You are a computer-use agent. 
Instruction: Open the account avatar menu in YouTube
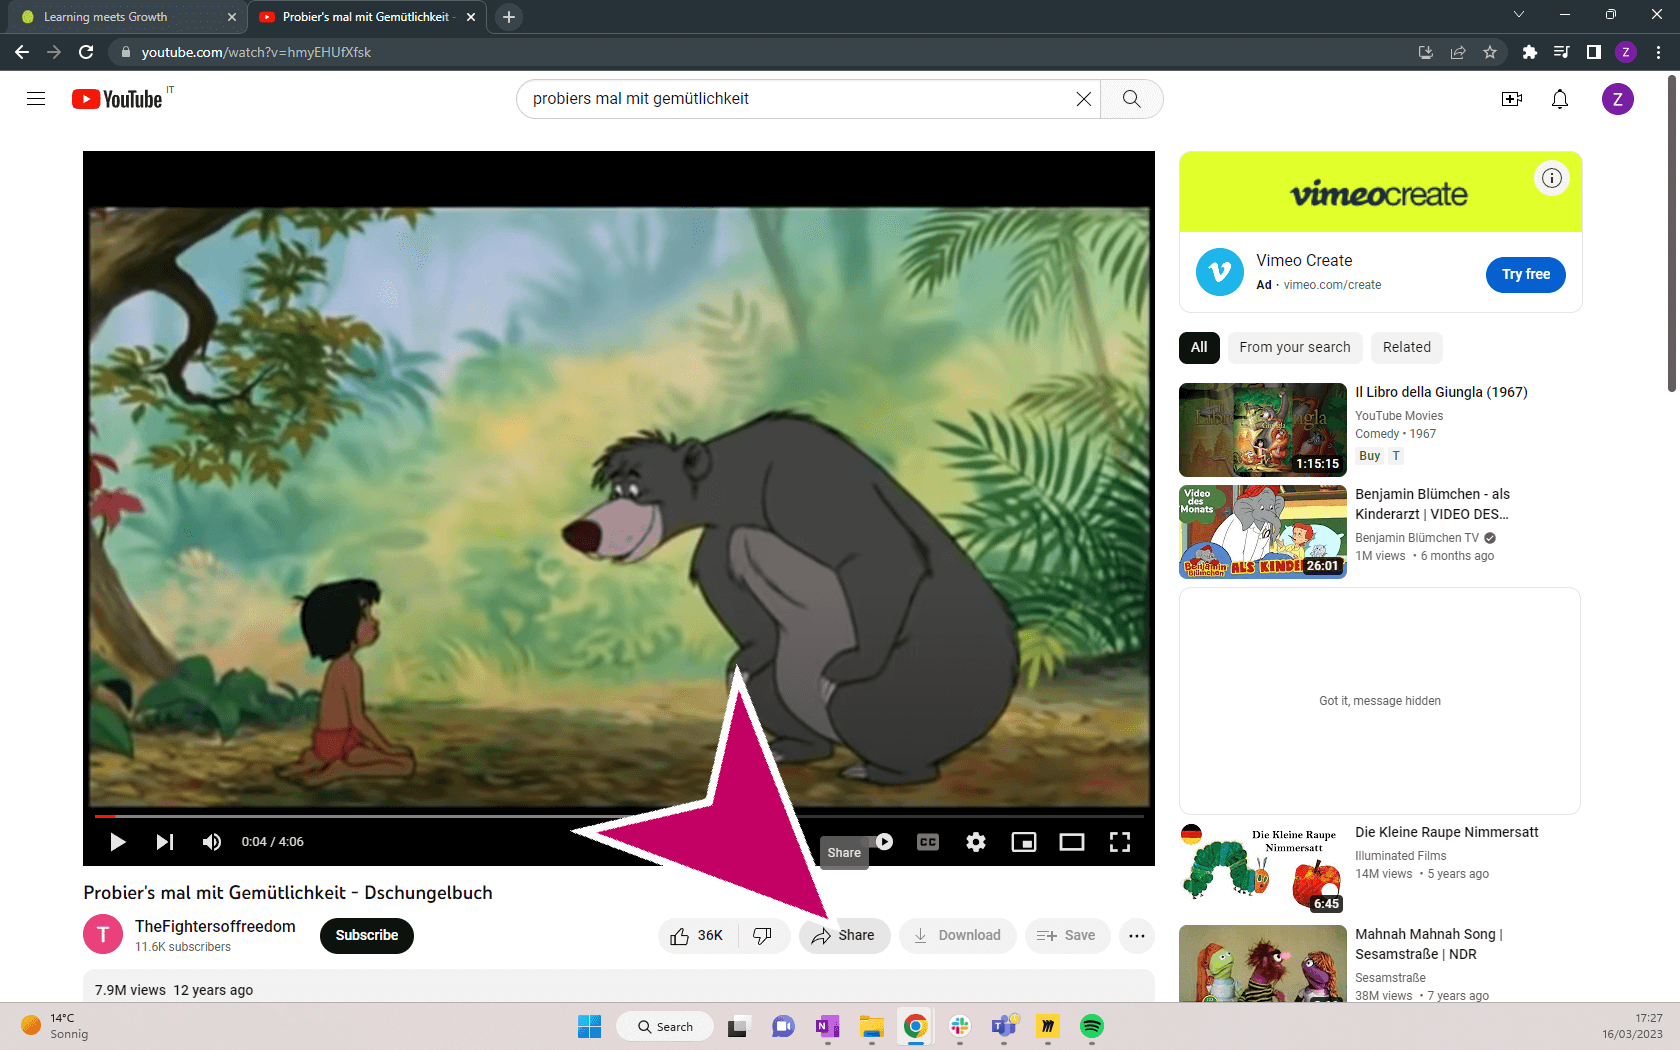click(x=1617, y=99)
